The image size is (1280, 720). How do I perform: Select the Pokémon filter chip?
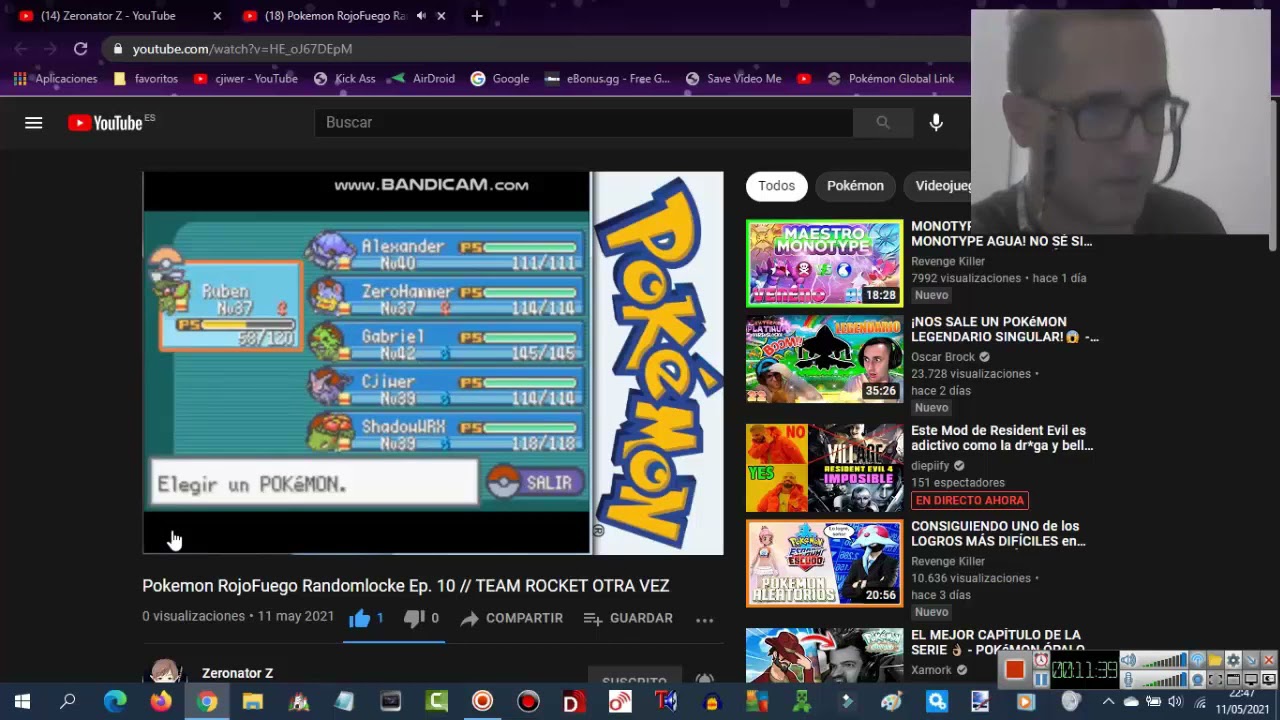click(855, 186)
